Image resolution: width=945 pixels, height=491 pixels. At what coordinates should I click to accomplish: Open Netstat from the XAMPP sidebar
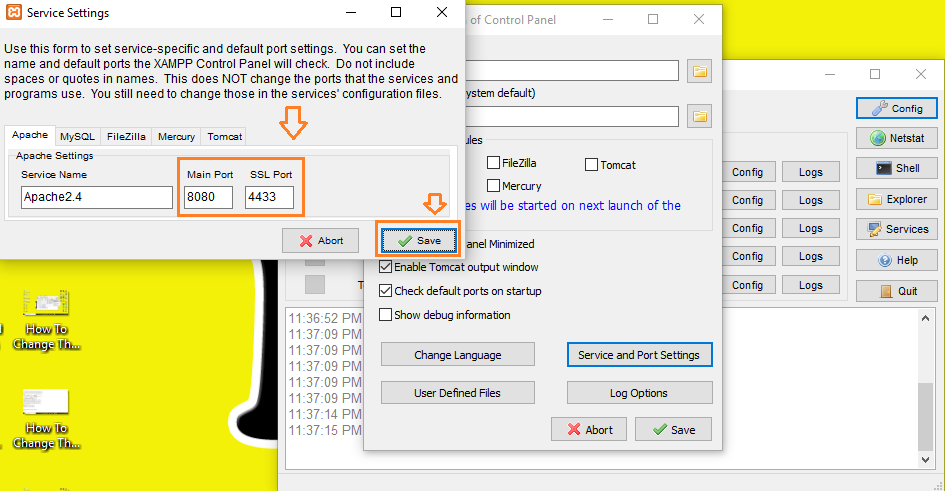click(897, 138)
